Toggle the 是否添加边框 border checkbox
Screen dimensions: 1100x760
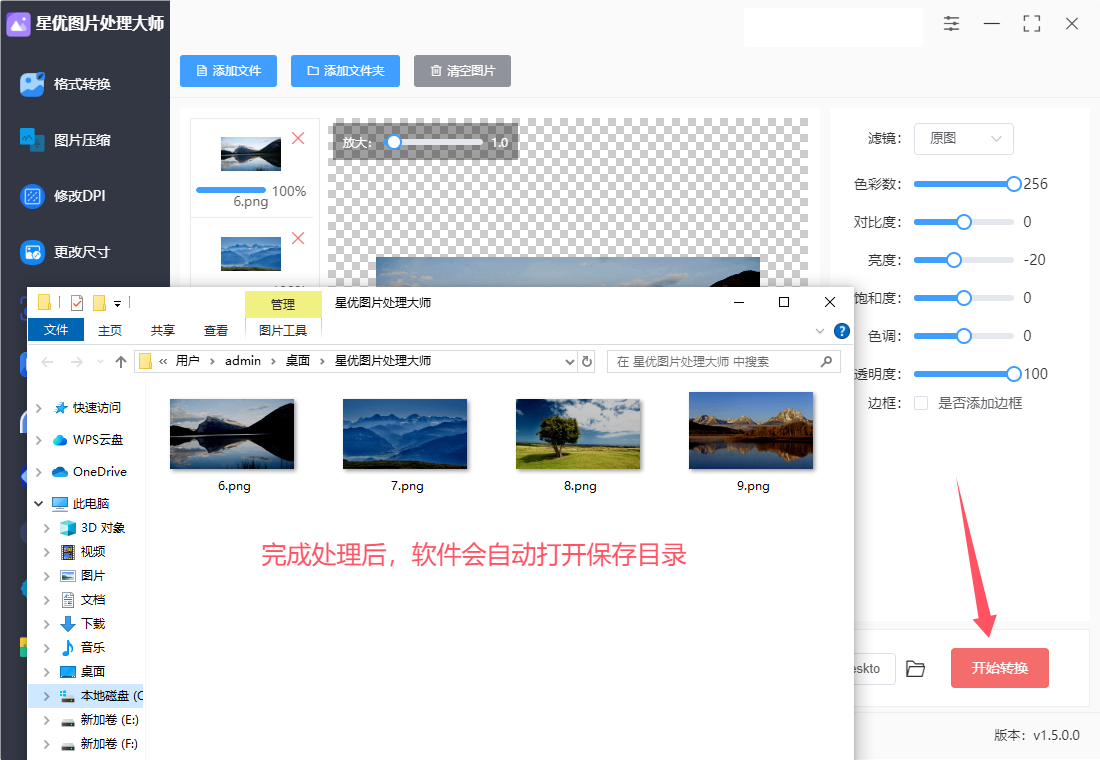coord(921,403)
